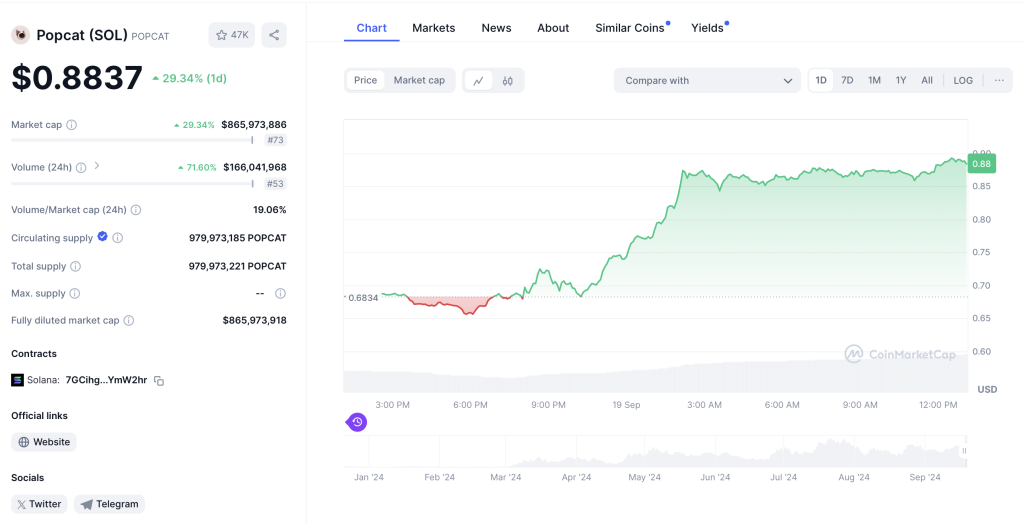Click the Market cap rank progress bar
Image resolution: width=1024 pixels, height=524 pixels.
(x=132, y=140)
